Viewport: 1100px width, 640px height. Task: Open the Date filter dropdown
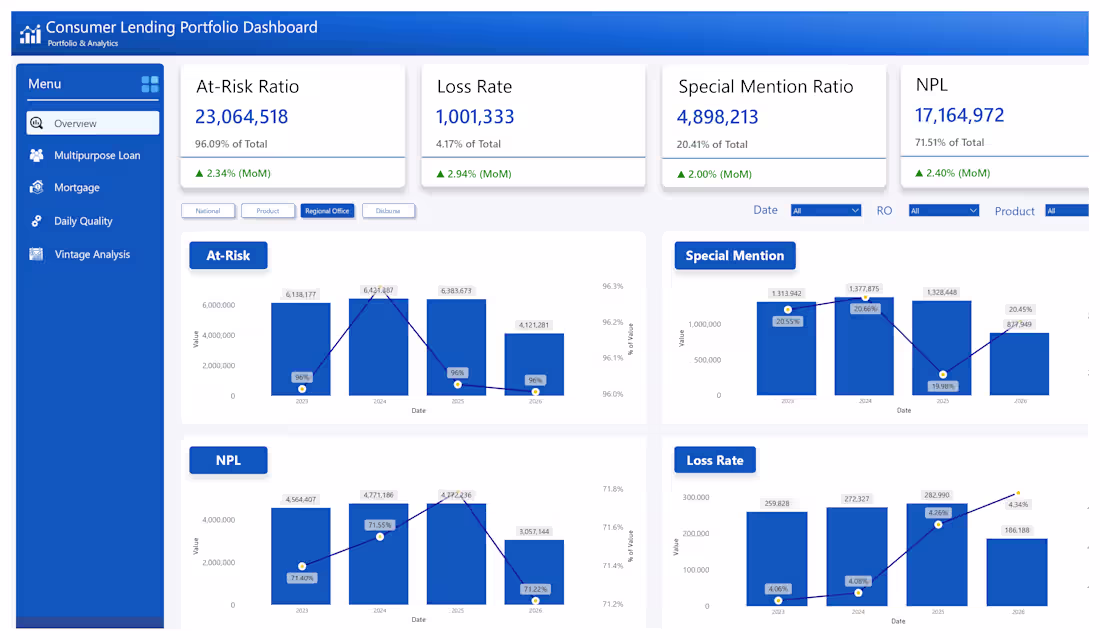click(x=826, y=211)
